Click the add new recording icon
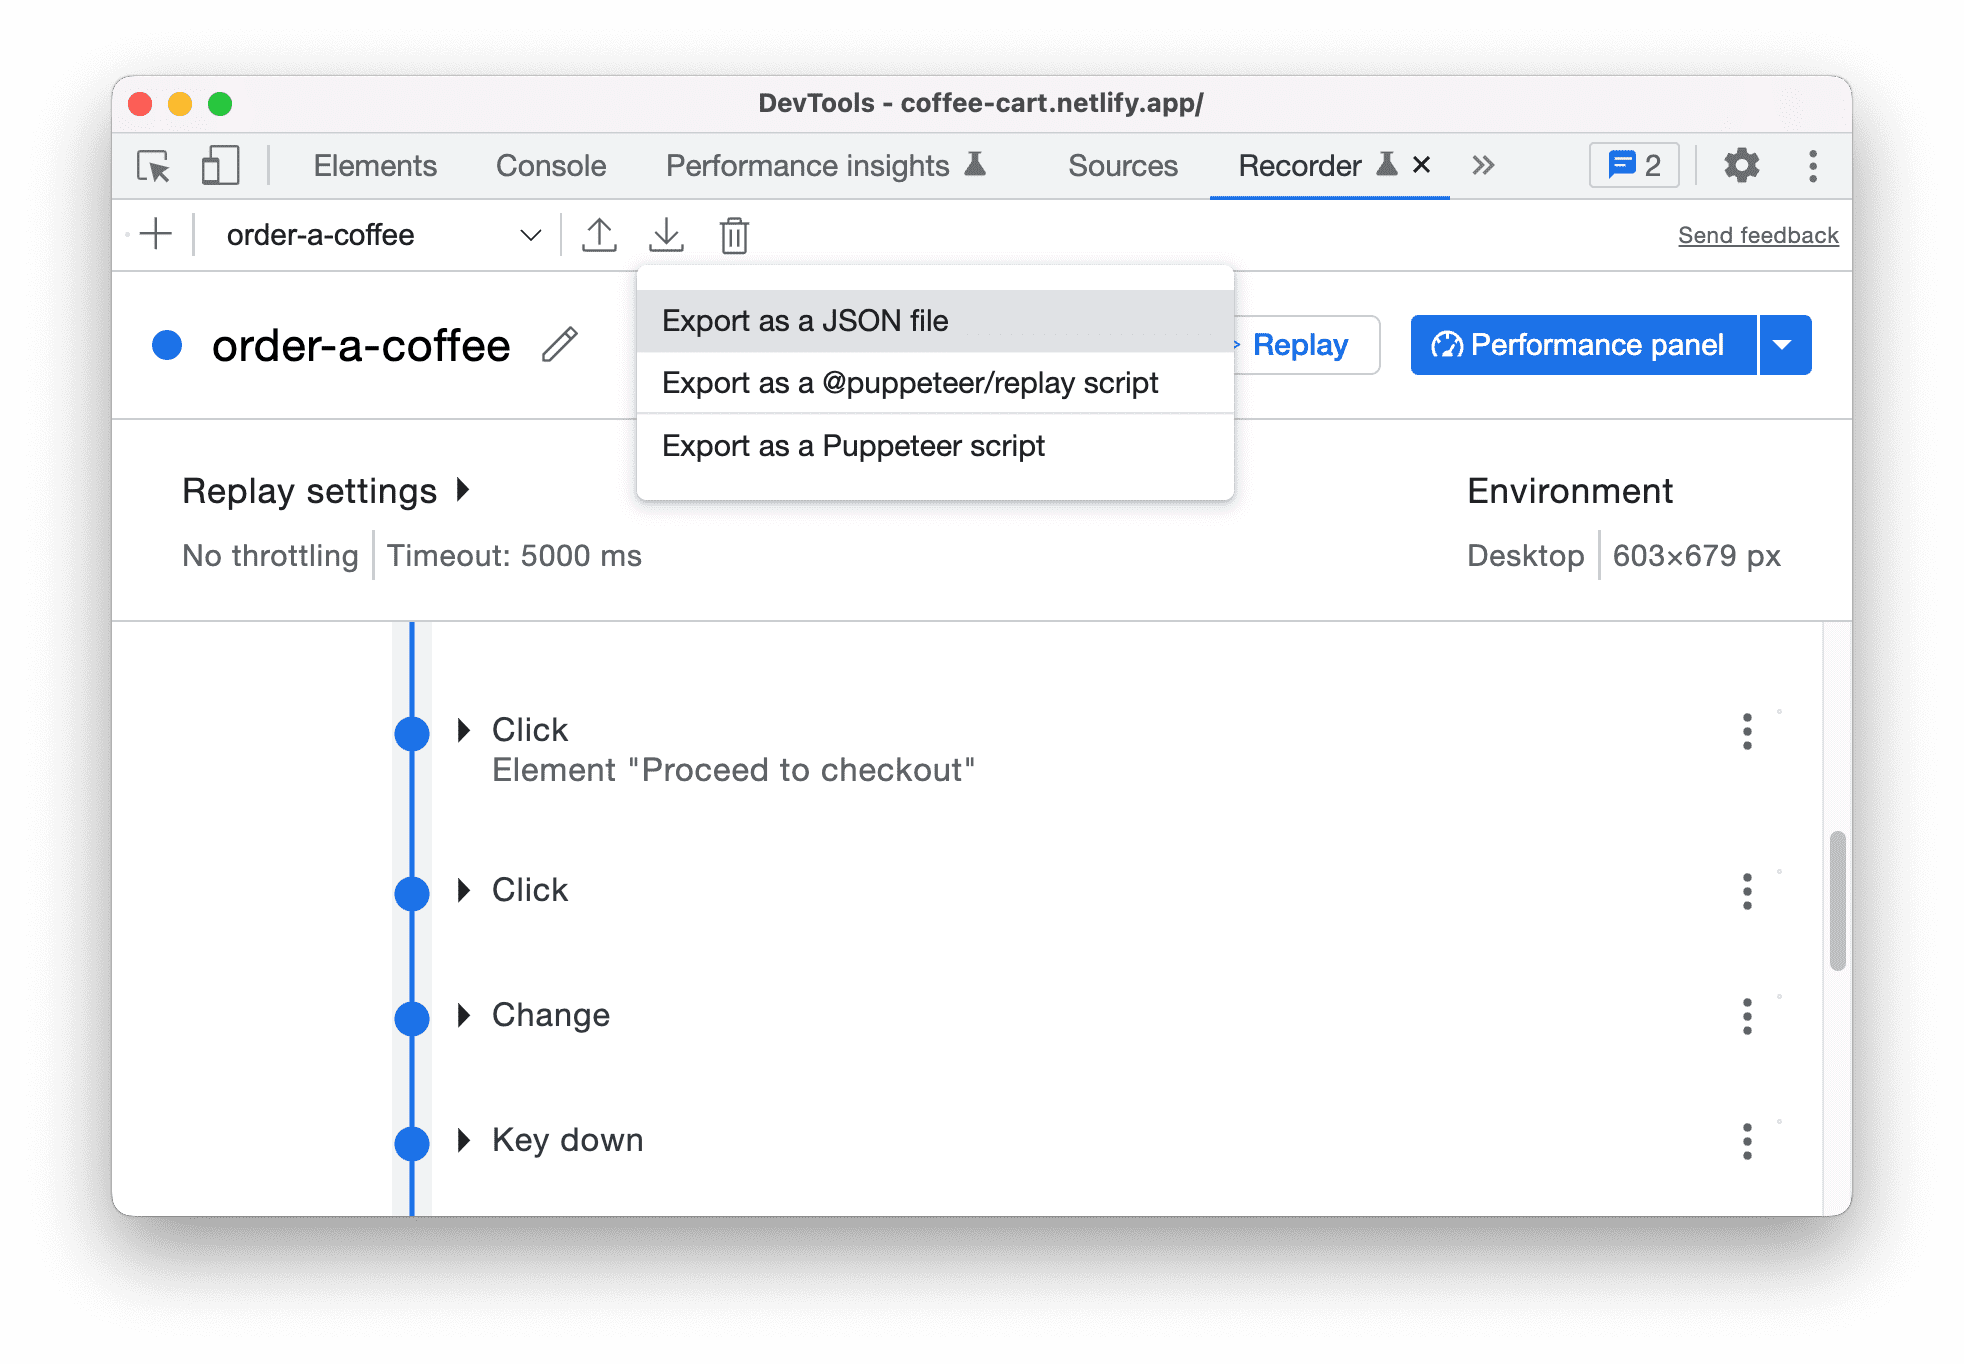 point(155,234)
